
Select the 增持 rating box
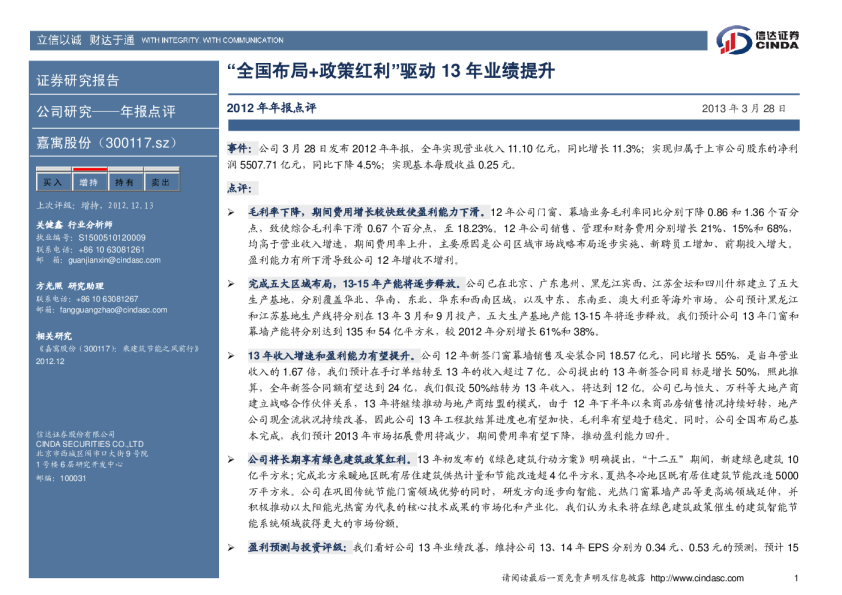pos(88,183)
